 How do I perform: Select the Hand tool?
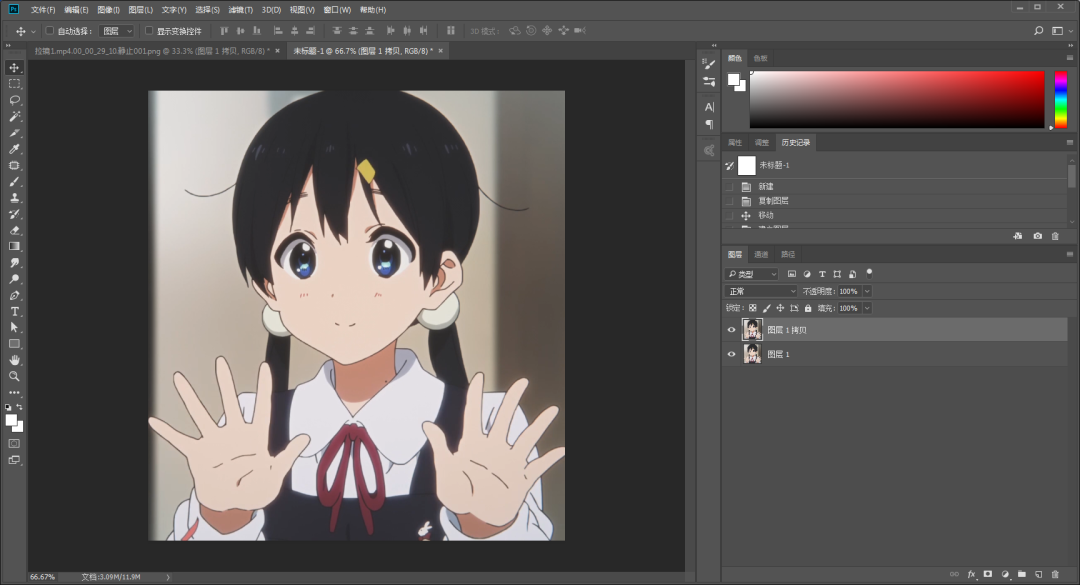coord(14,360)
